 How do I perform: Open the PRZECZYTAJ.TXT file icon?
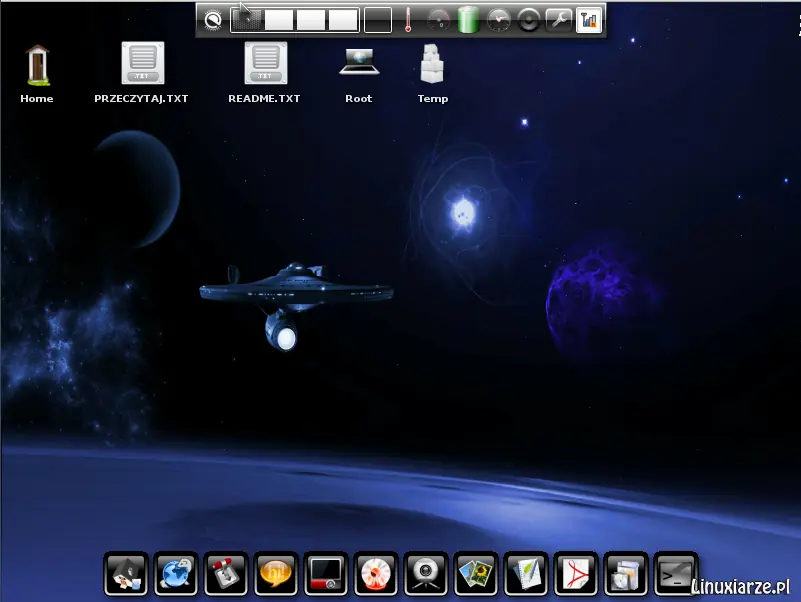143,63
